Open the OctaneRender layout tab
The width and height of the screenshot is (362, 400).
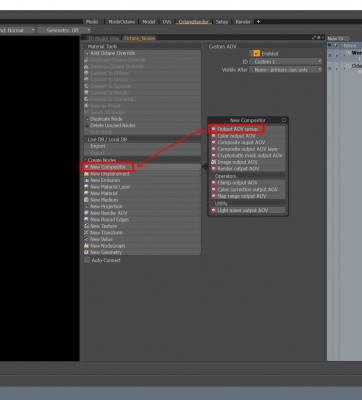(194, 22)
